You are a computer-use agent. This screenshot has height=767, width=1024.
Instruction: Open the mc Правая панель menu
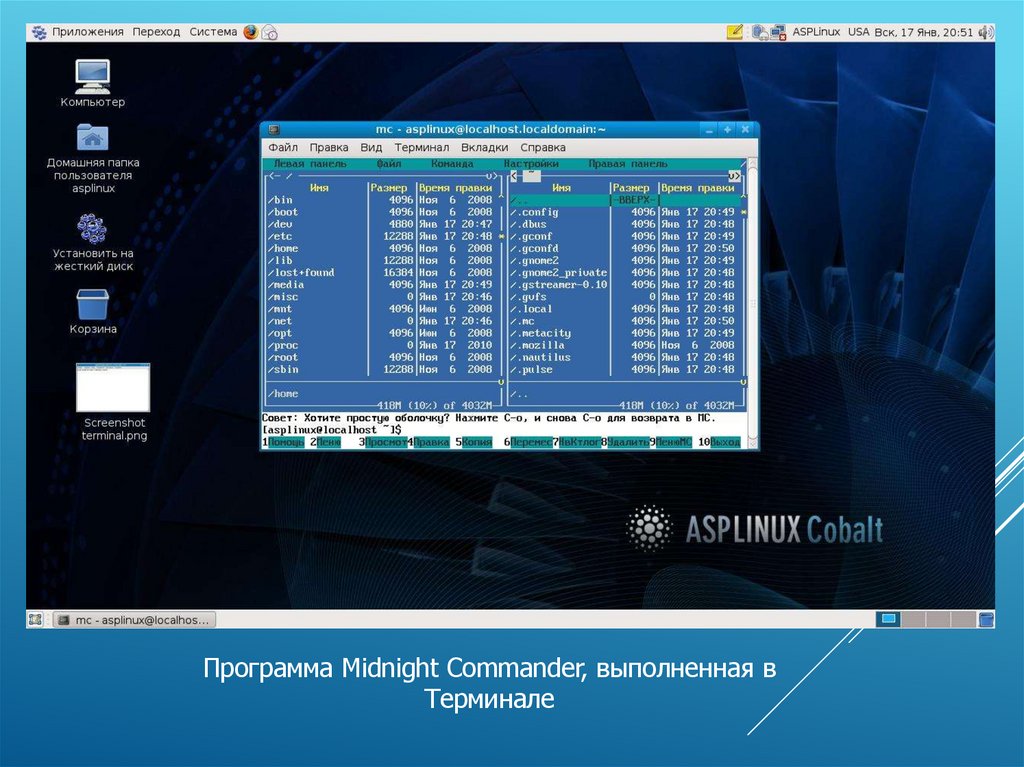pos(628,164)
